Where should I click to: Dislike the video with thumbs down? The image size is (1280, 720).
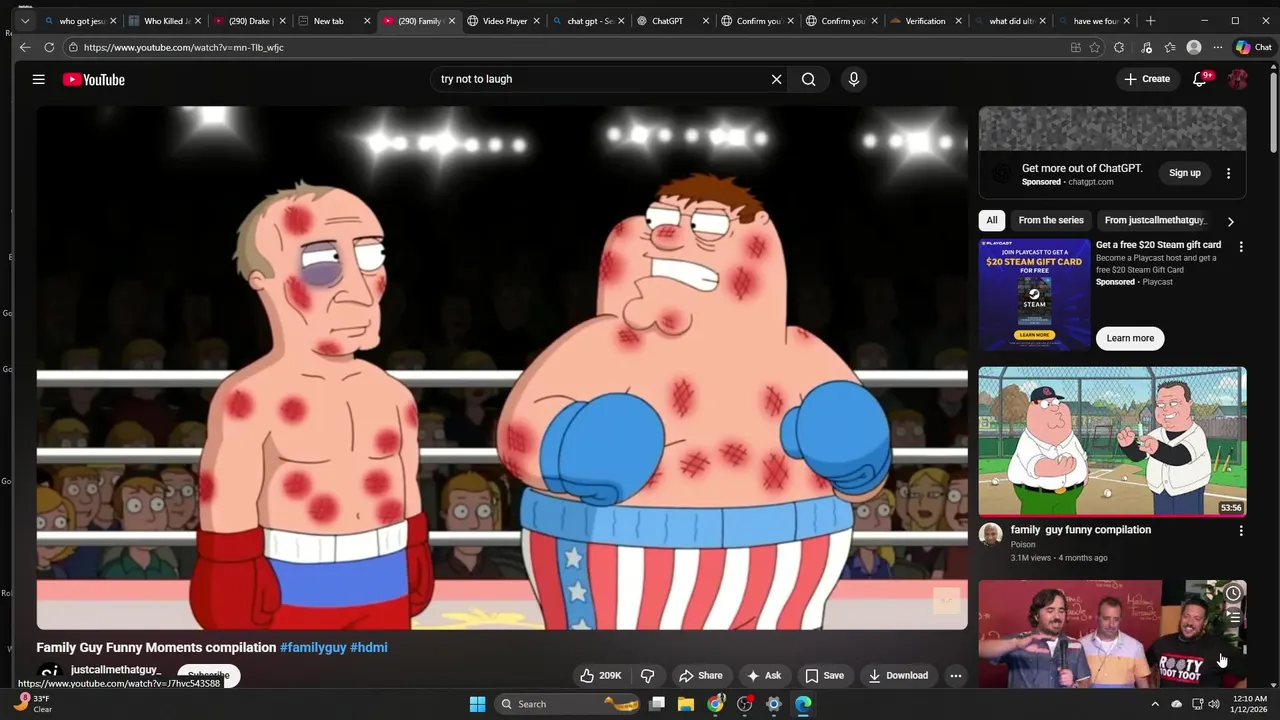tap(647, 675)
